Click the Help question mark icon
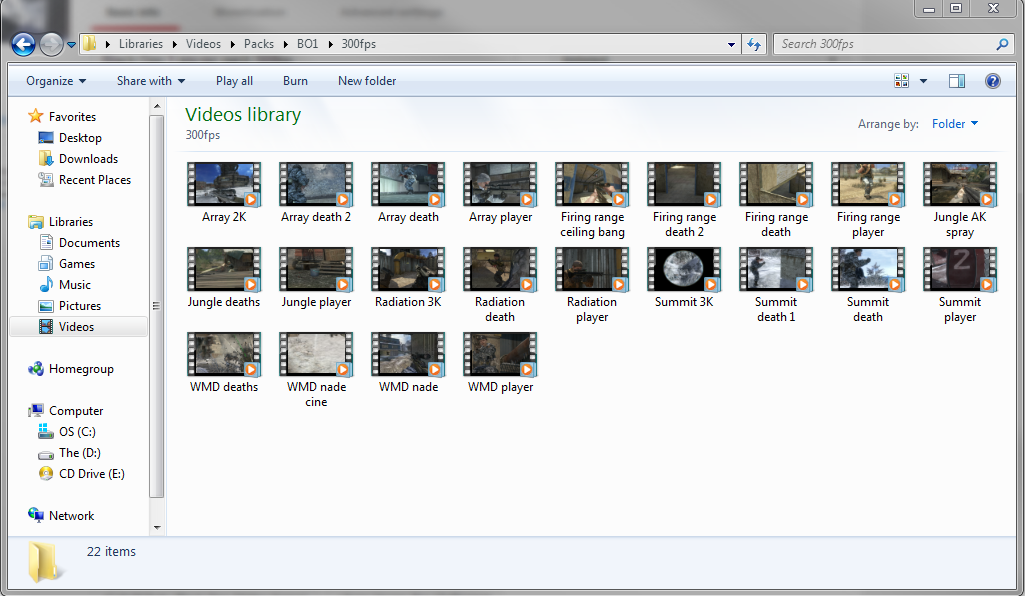Screen dimensions: 1025x596 (992, 81)
